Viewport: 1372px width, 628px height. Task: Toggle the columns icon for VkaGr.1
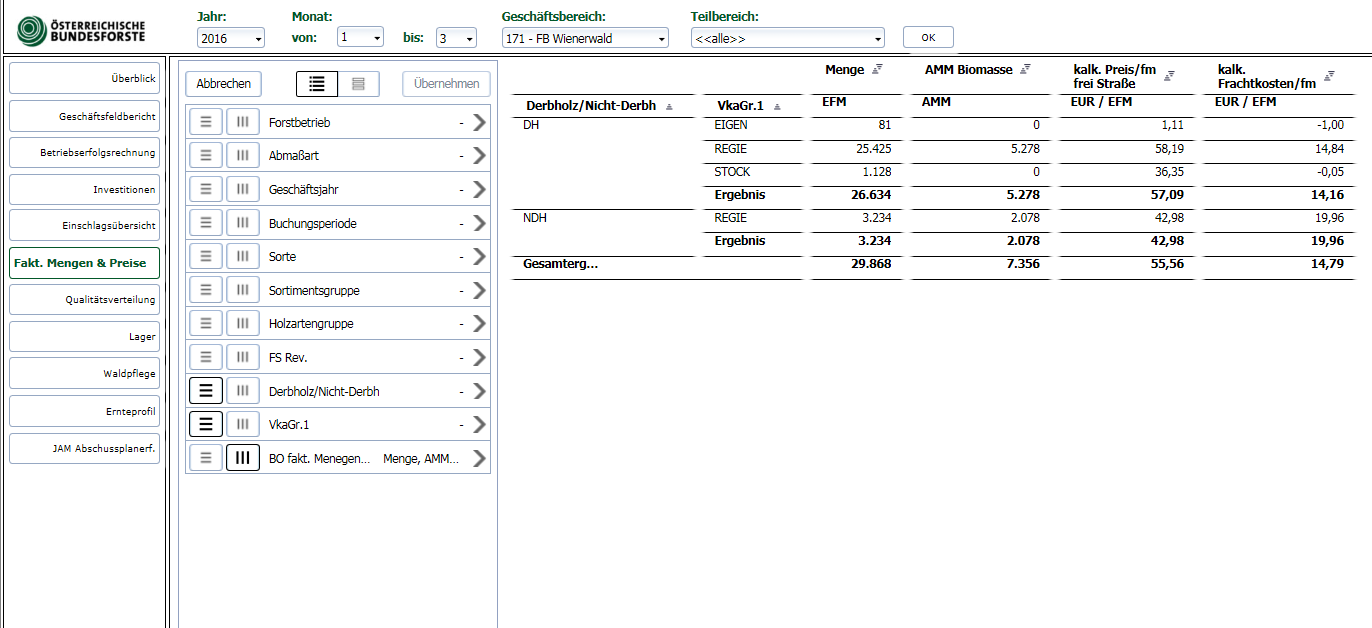(243, 424)
